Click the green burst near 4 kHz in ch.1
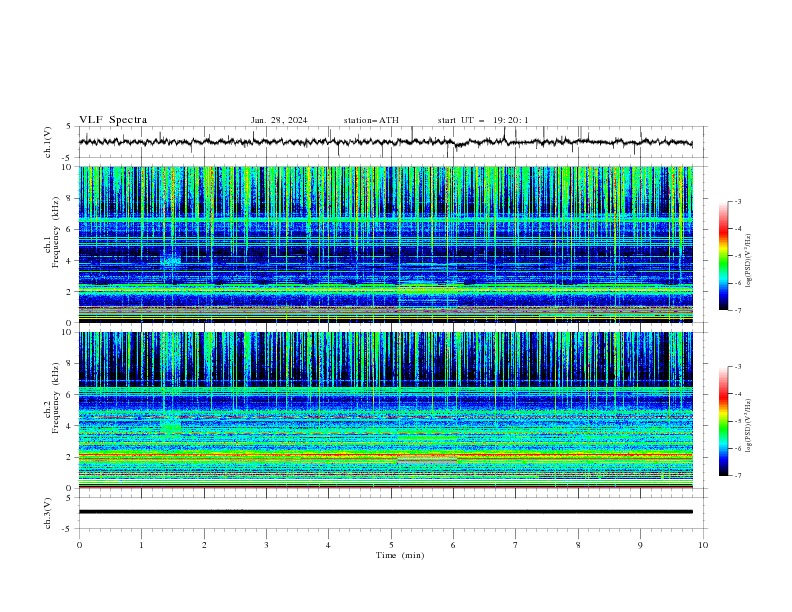 tap(171, 261)
